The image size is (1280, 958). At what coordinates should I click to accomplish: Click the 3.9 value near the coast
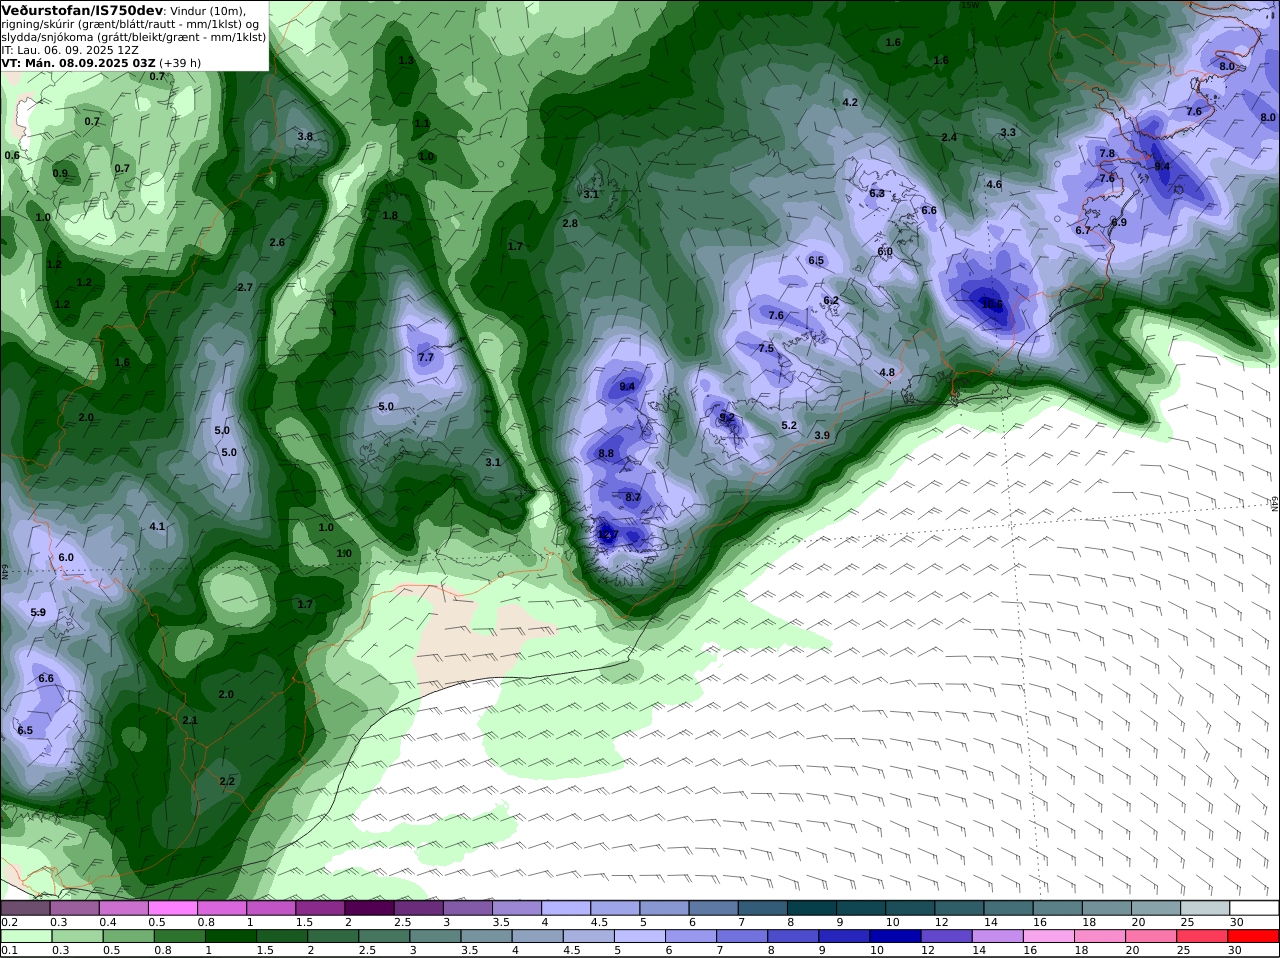[x=822, y=436]
